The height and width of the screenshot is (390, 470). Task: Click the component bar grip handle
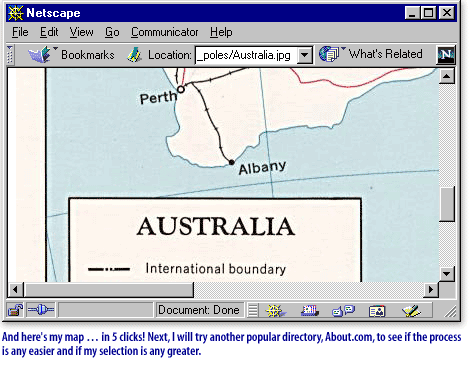click(253, 311)
